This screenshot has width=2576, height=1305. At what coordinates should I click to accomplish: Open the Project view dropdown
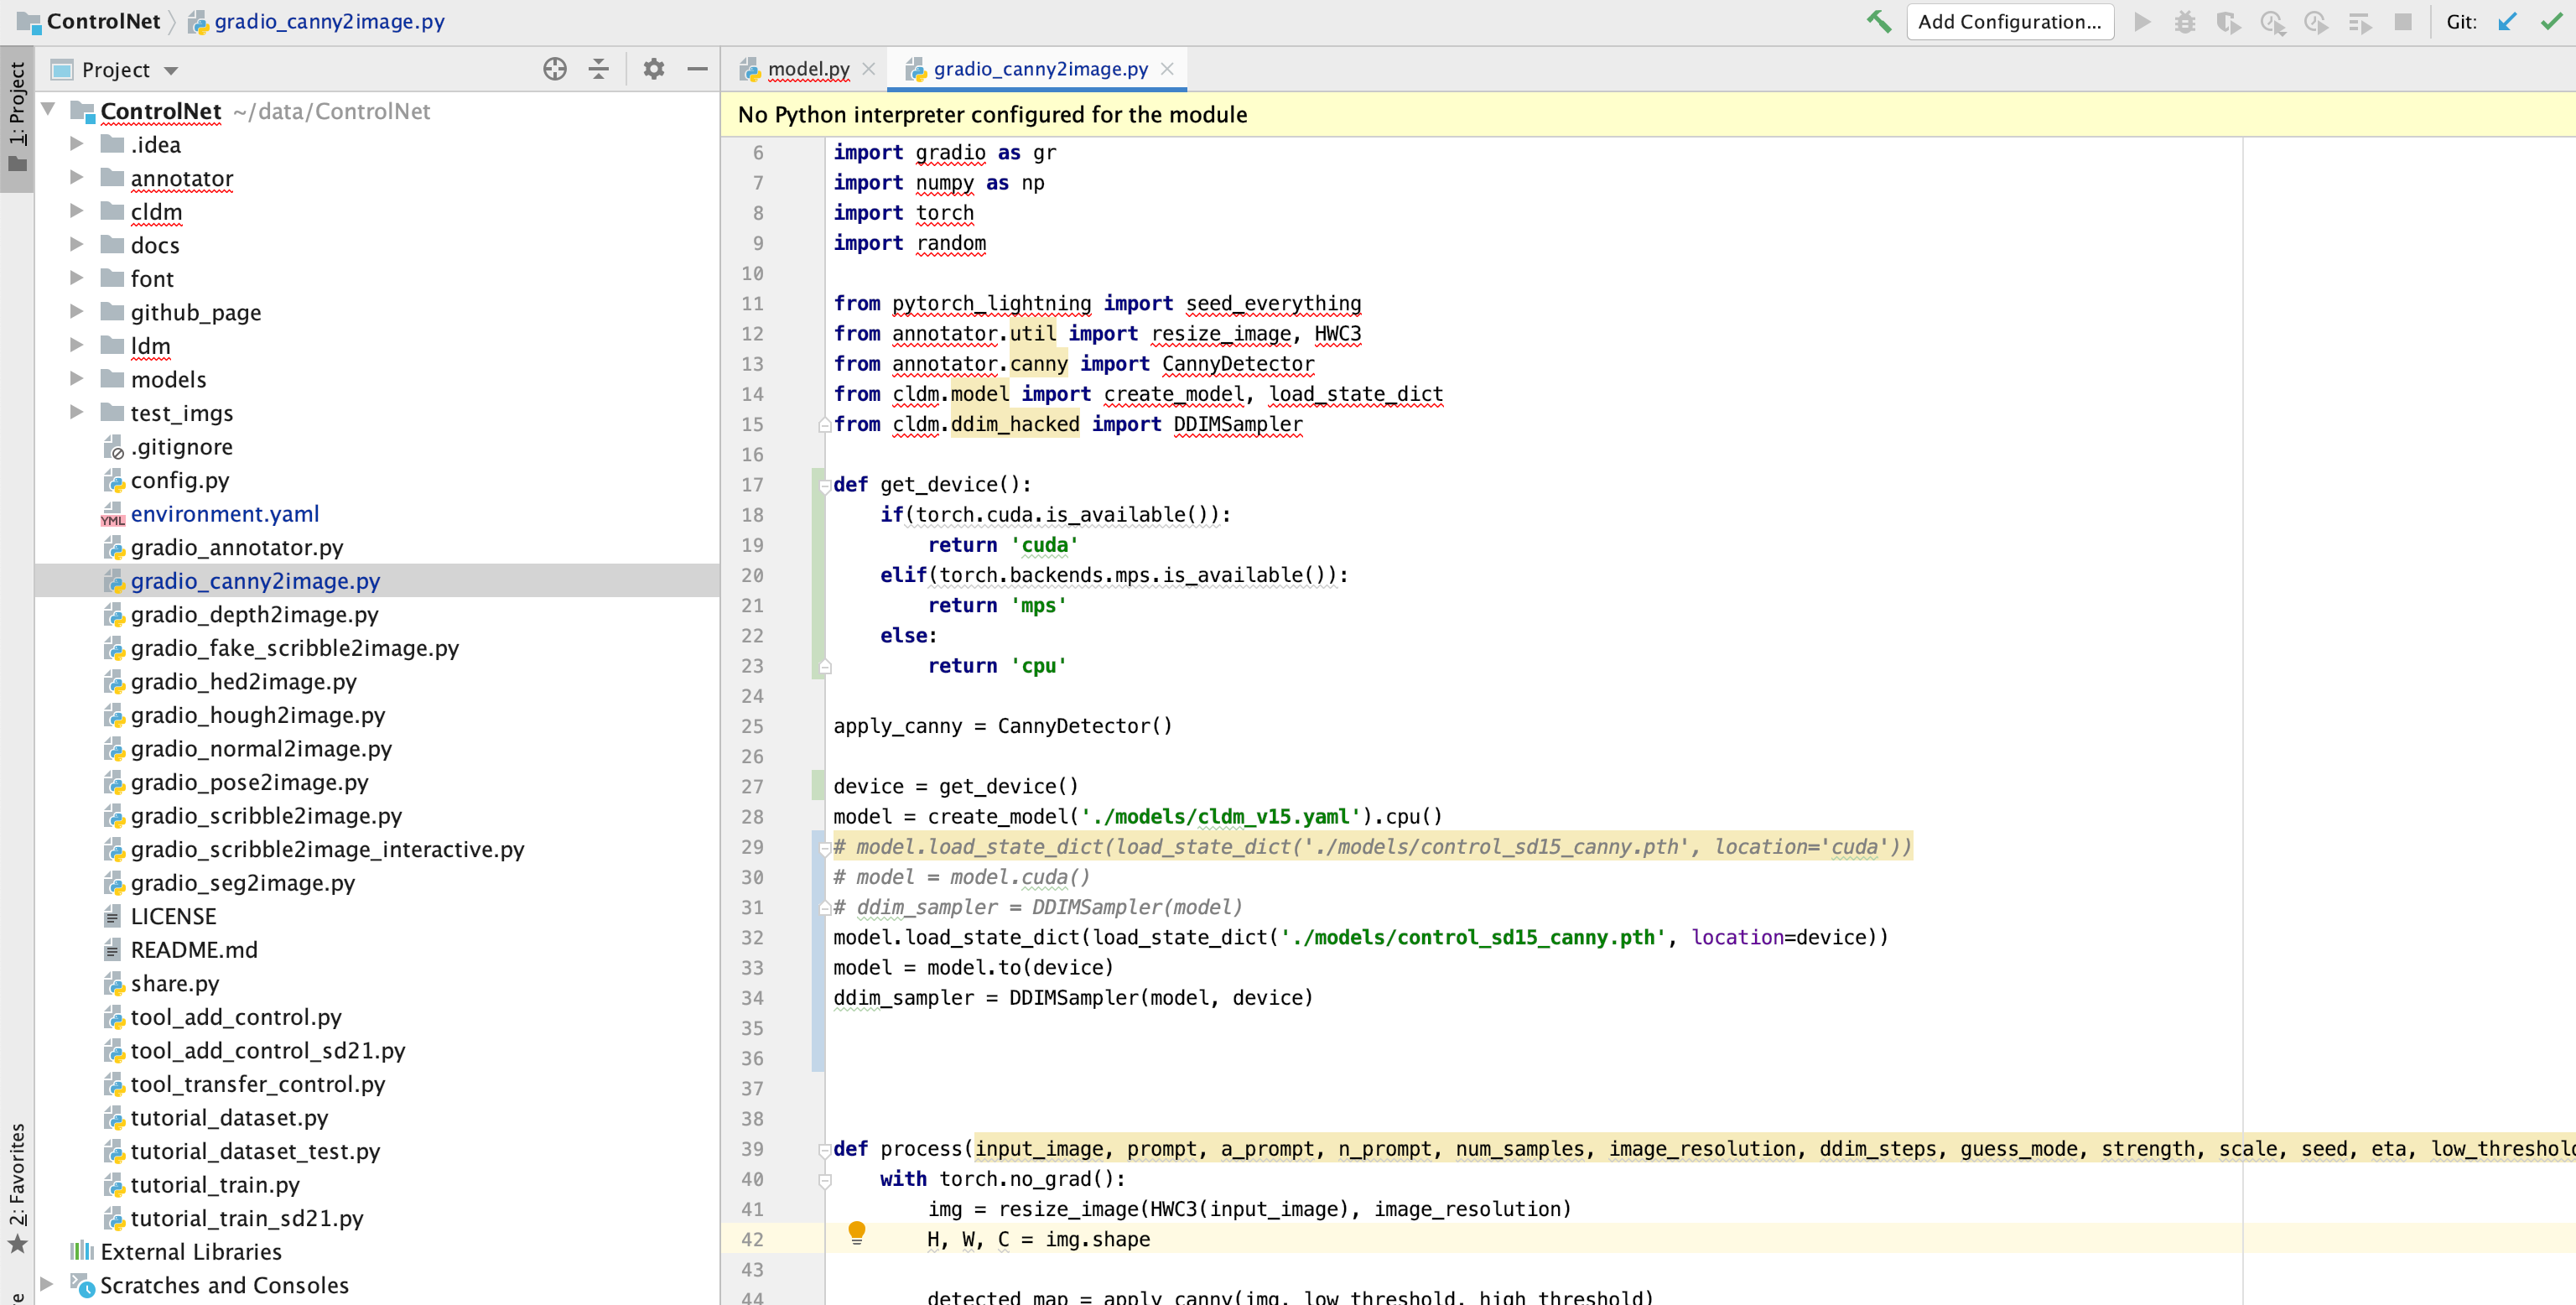click(x=168, y=69)
